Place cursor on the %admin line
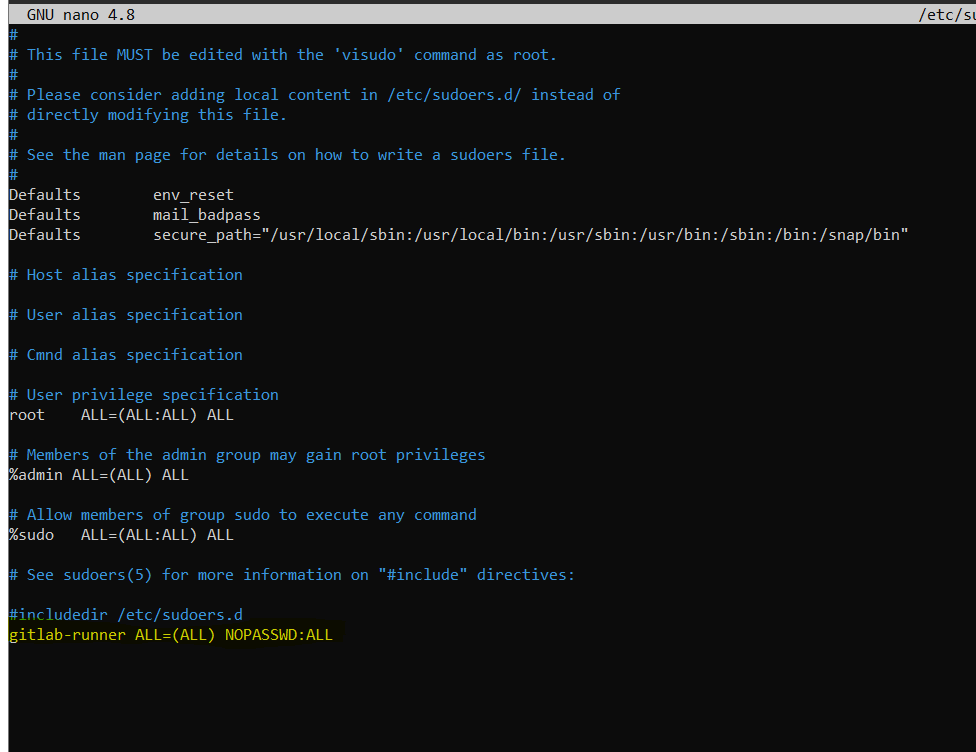976x752 pixels. (98, 475)
